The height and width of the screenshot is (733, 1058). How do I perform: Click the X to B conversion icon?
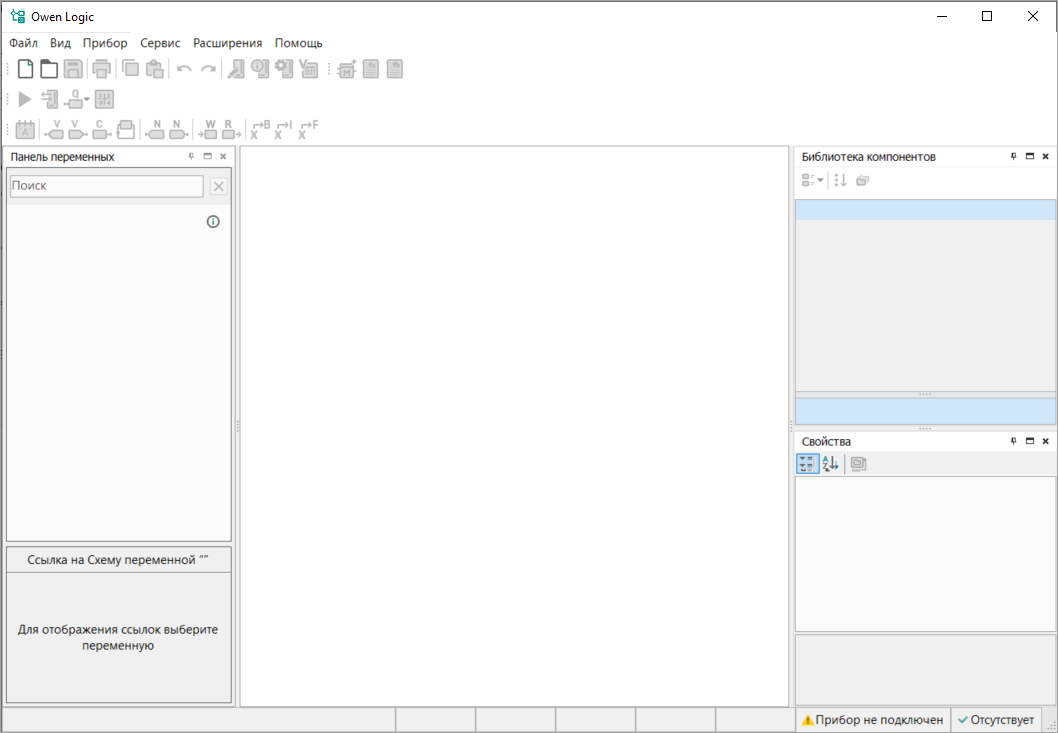click(x=260, y=130)
